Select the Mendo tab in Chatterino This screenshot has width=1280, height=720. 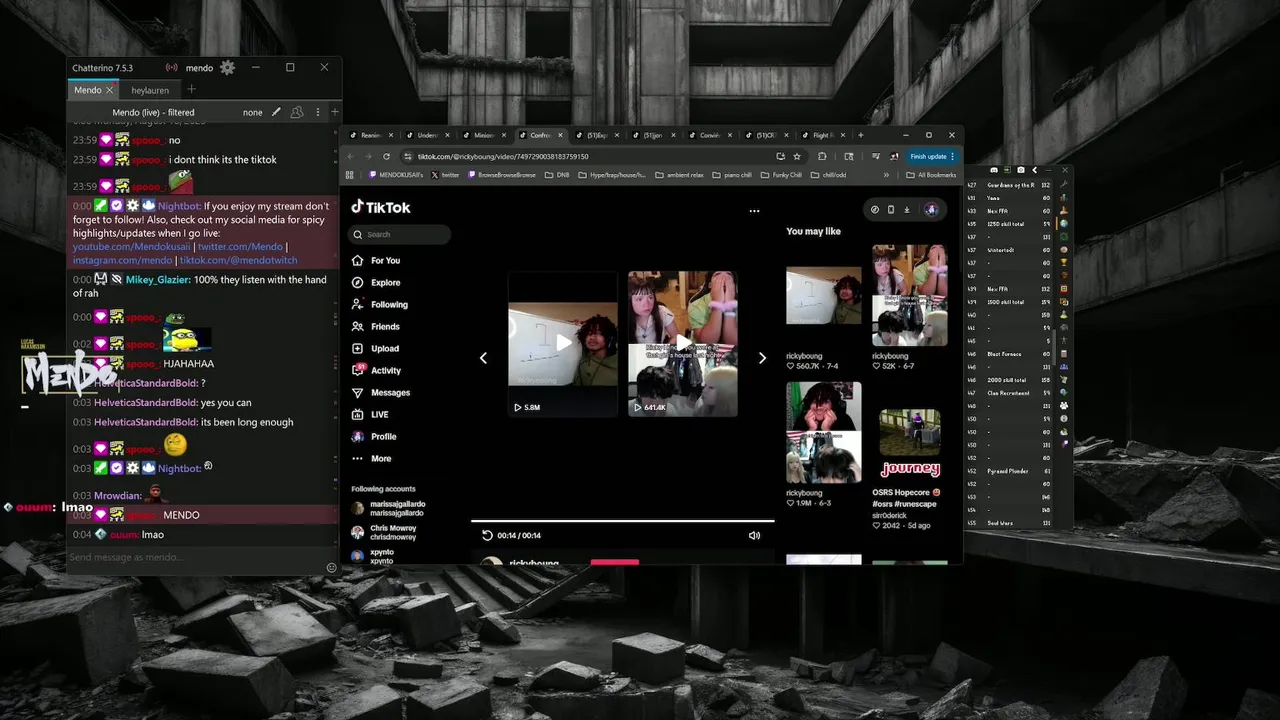click(87, 90)
